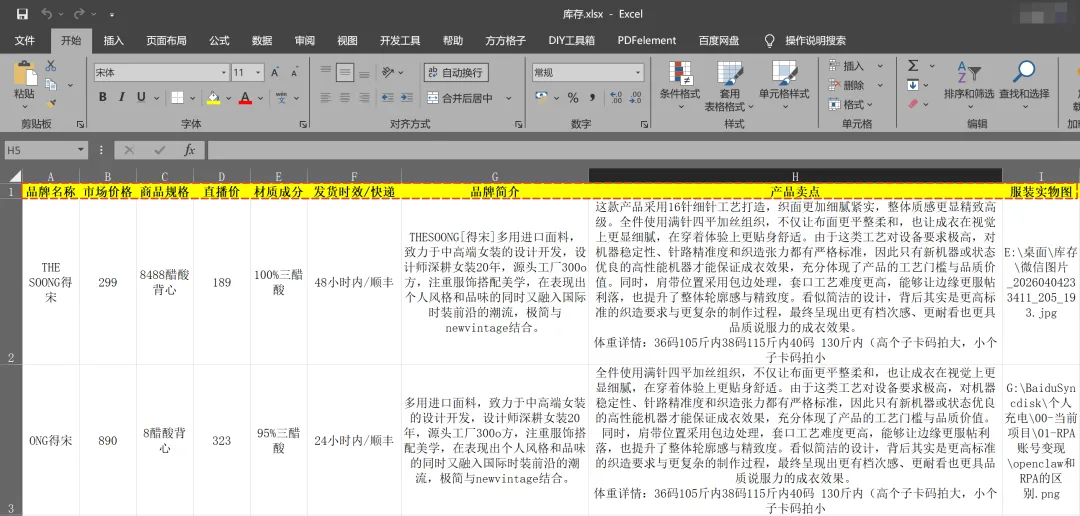Undo the last action in quick access toolbar

[47, 14]
